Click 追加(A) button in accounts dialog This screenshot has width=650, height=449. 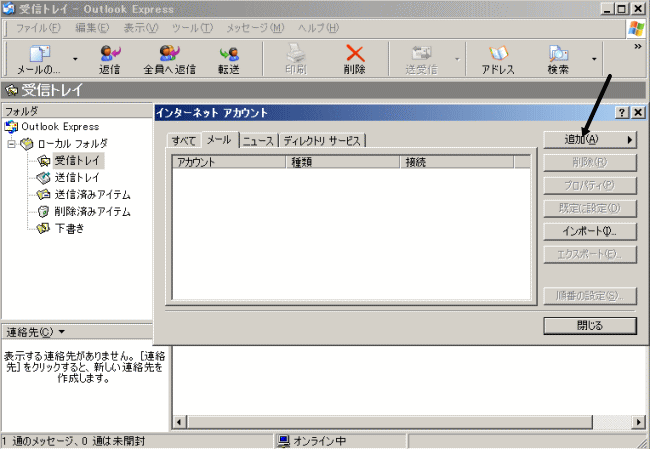point(590,139)
